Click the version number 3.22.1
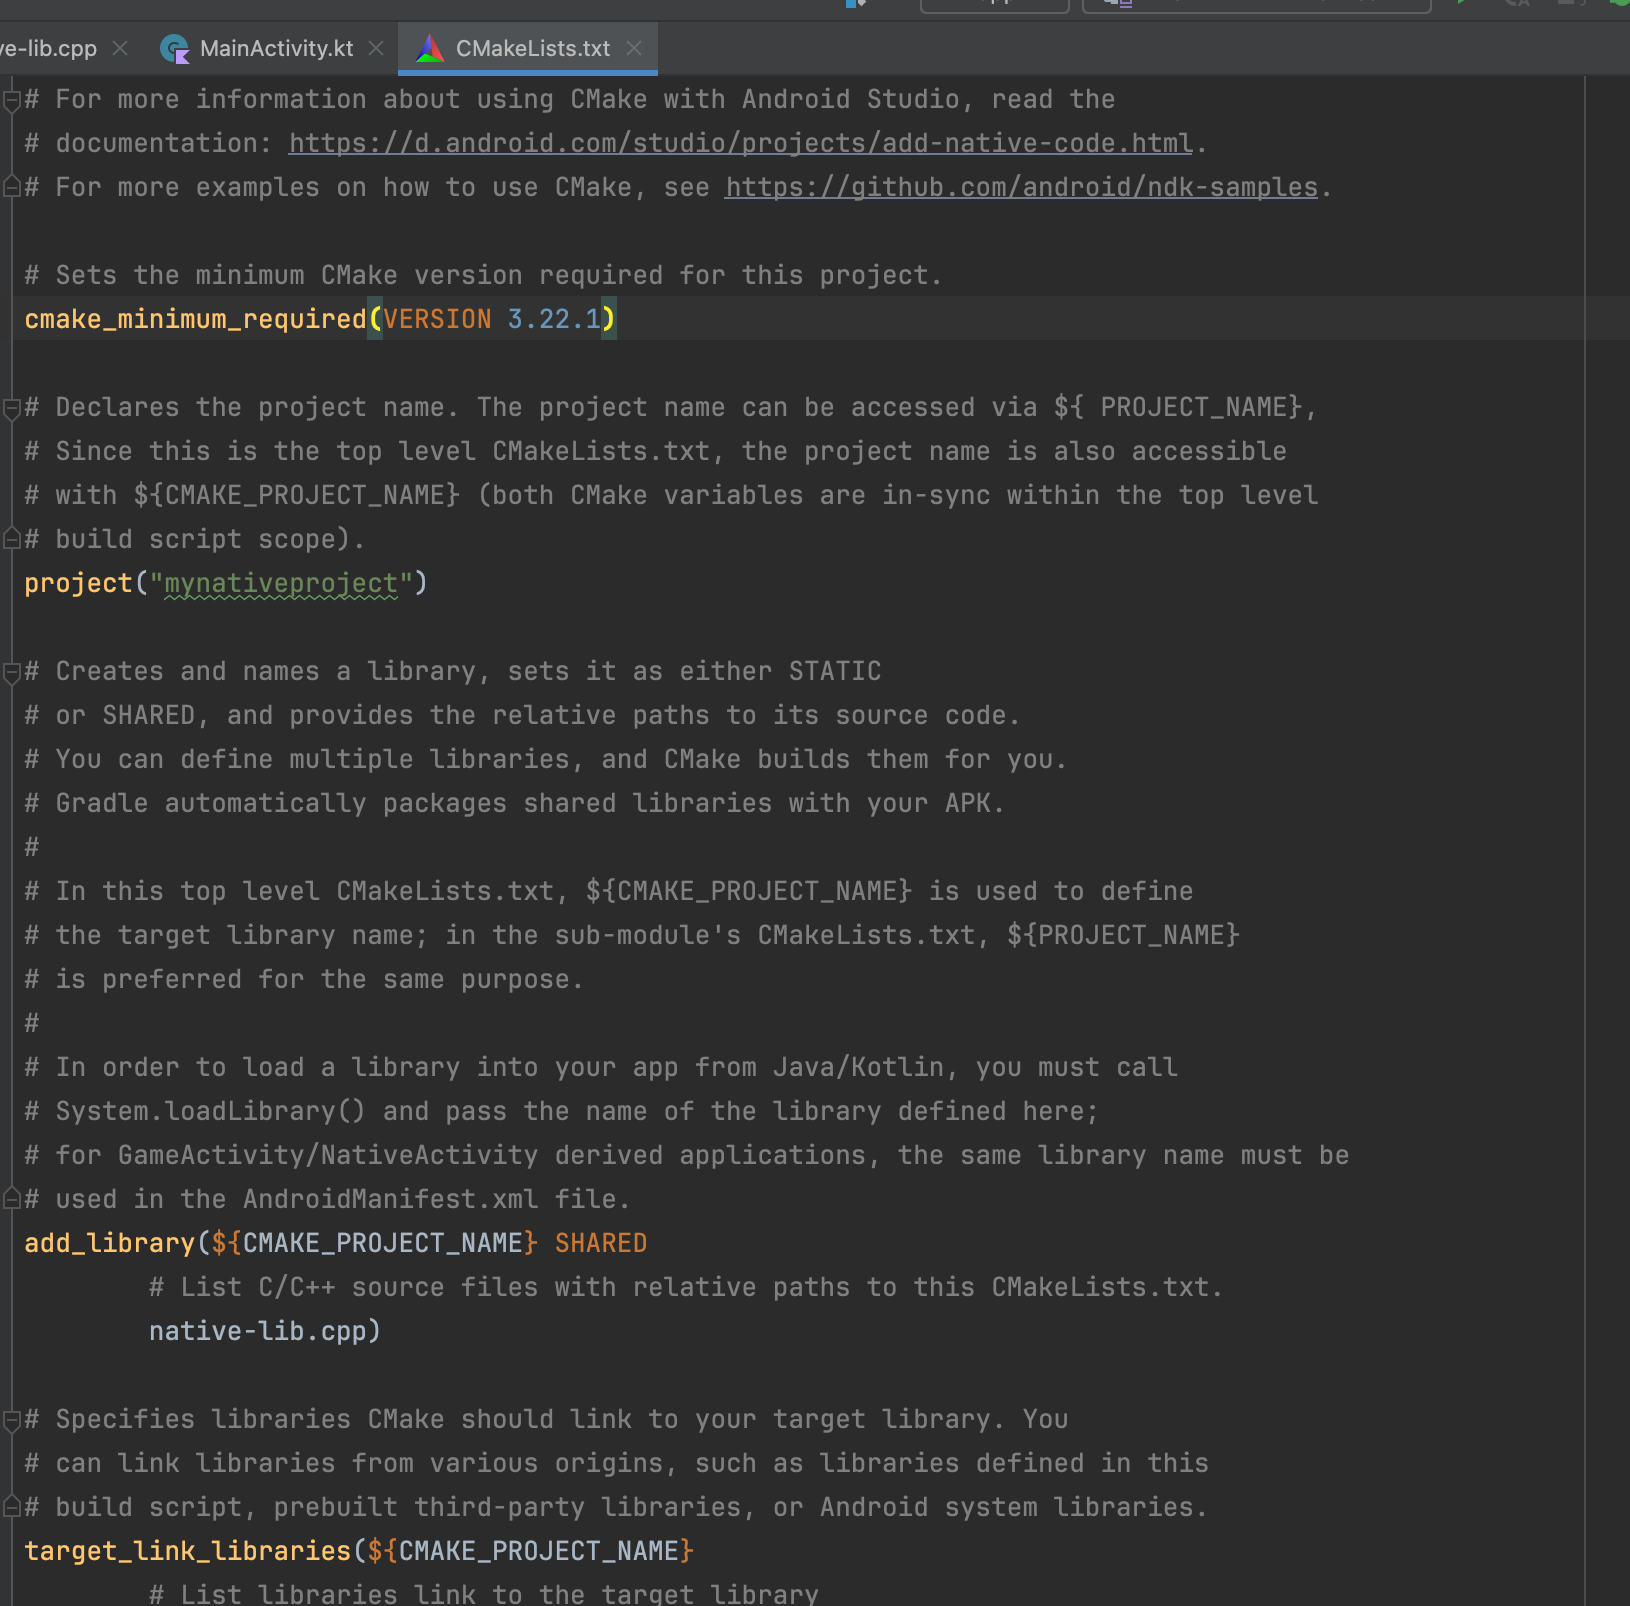Viewport: 1630px width, 1606px height. point(554,319)
